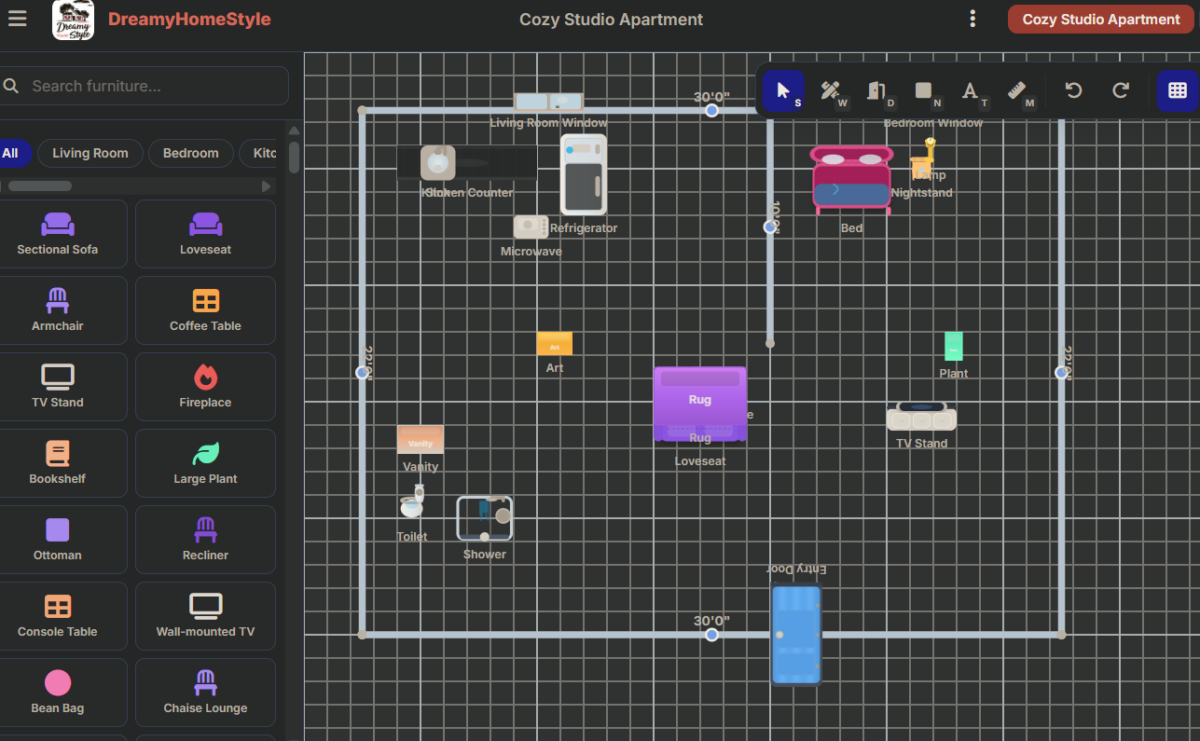Choose the text annotation tool
This screenshot has height=741, width=1200.
tap(971, 91)
